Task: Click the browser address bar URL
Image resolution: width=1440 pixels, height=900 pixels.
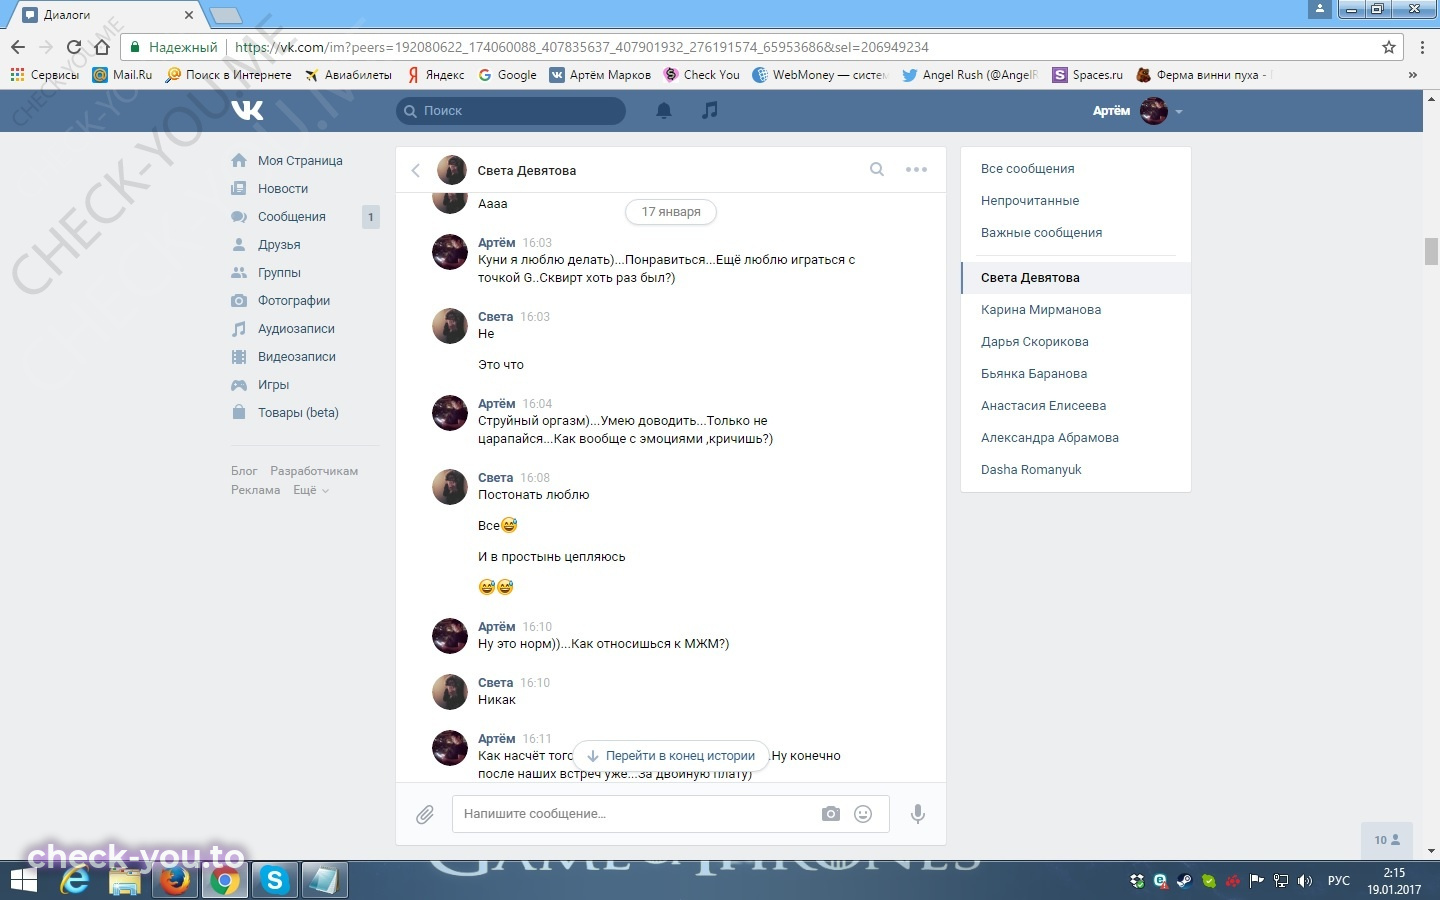Action: [x=582, y=47]
